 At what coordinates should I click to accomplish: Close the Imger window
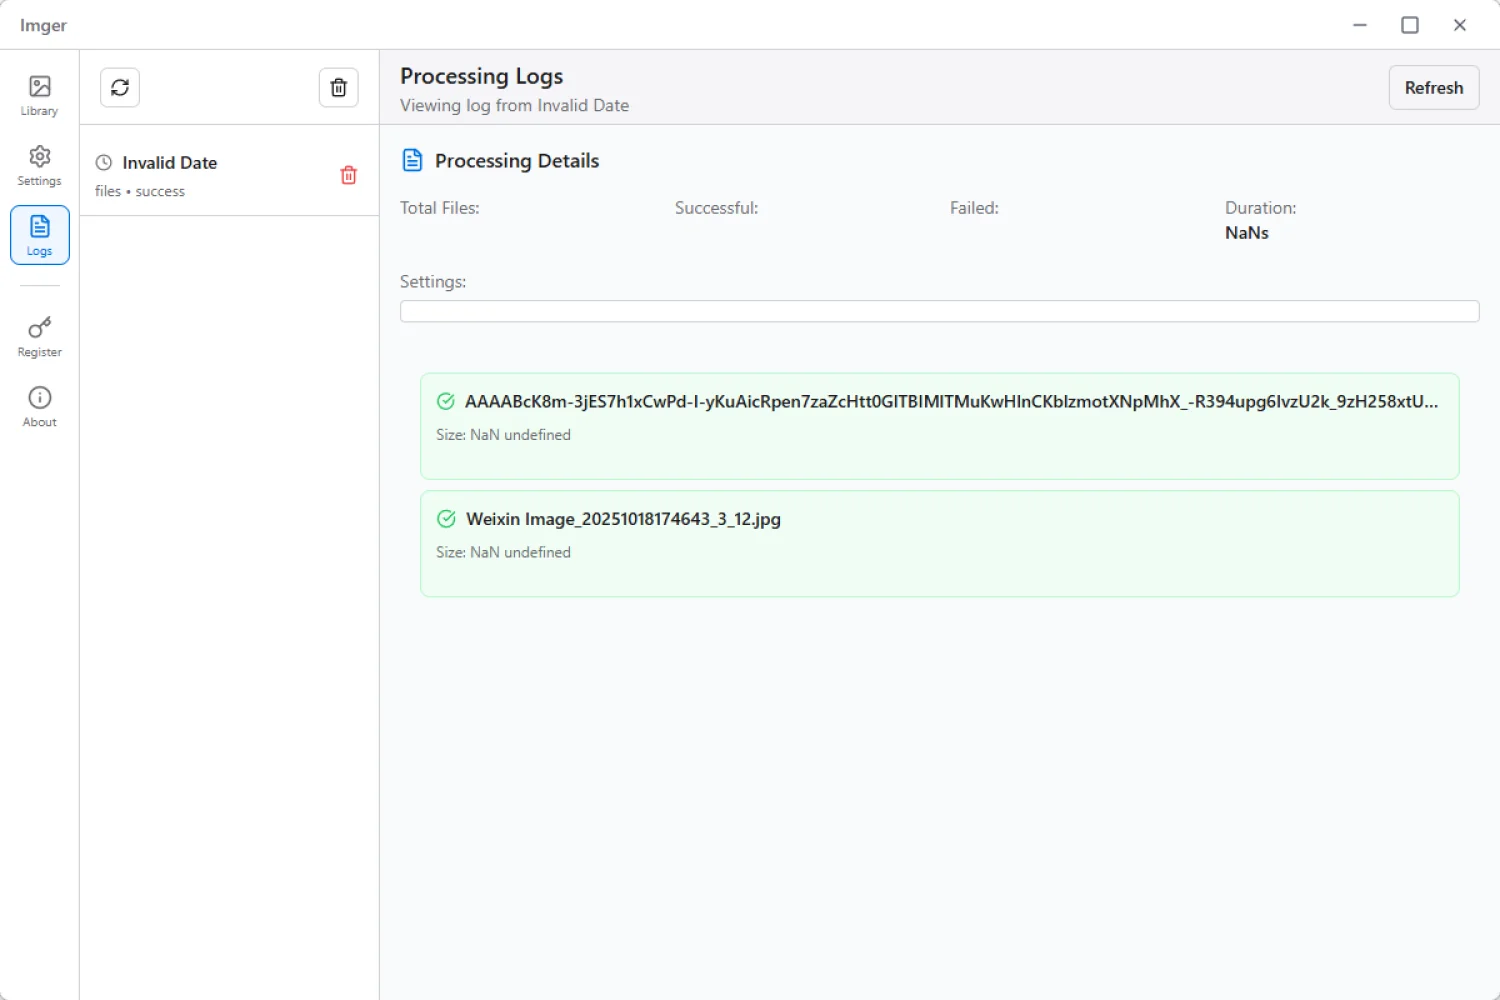(x=1460, y=25)
